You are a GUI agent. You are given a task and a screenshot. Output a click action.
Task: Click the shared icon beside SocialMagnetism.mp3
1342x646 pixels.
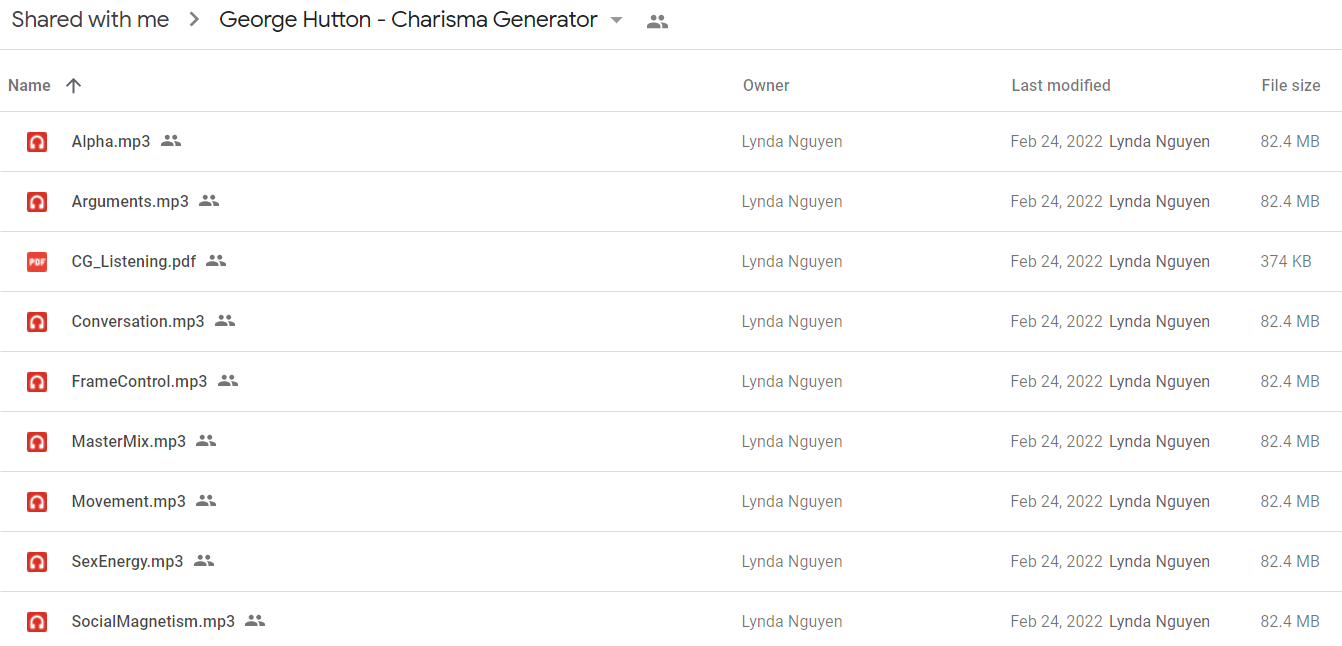(x=255, y=621)
